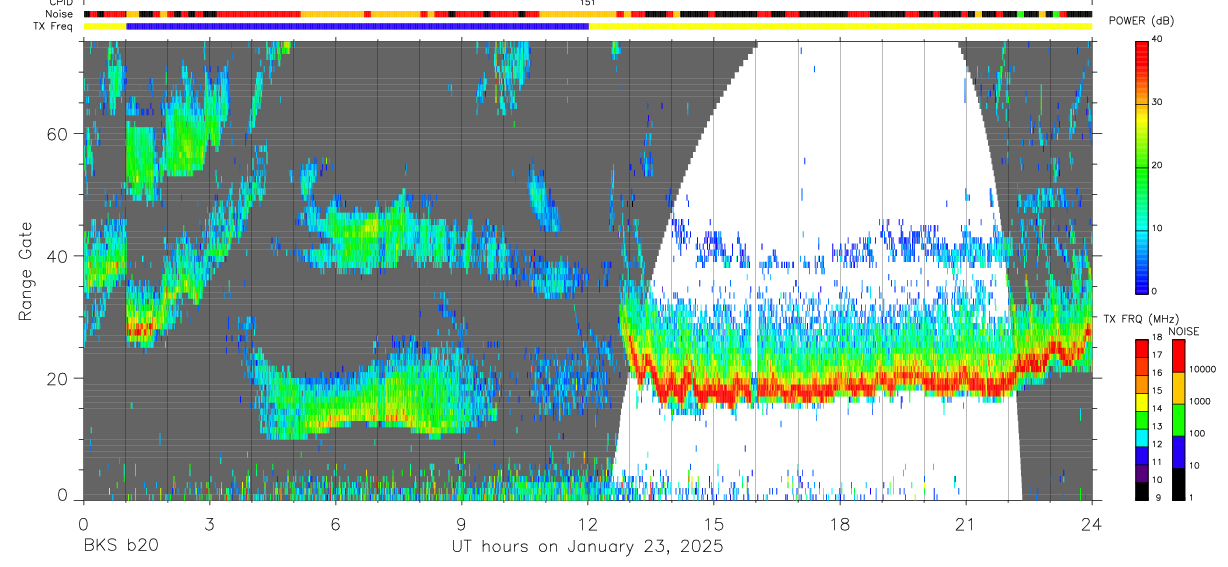
Task: Click the x-axis tick label "6"
Action: [x=335, y=522]
